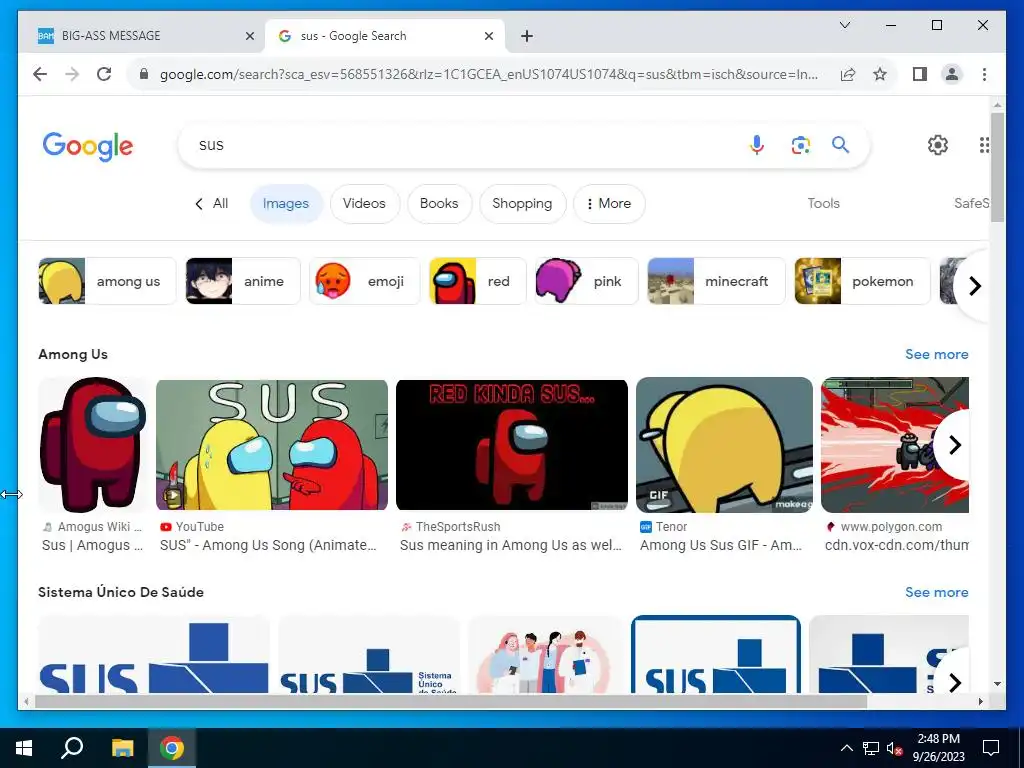Open the Chrome profile avatar

pos(952,74)
